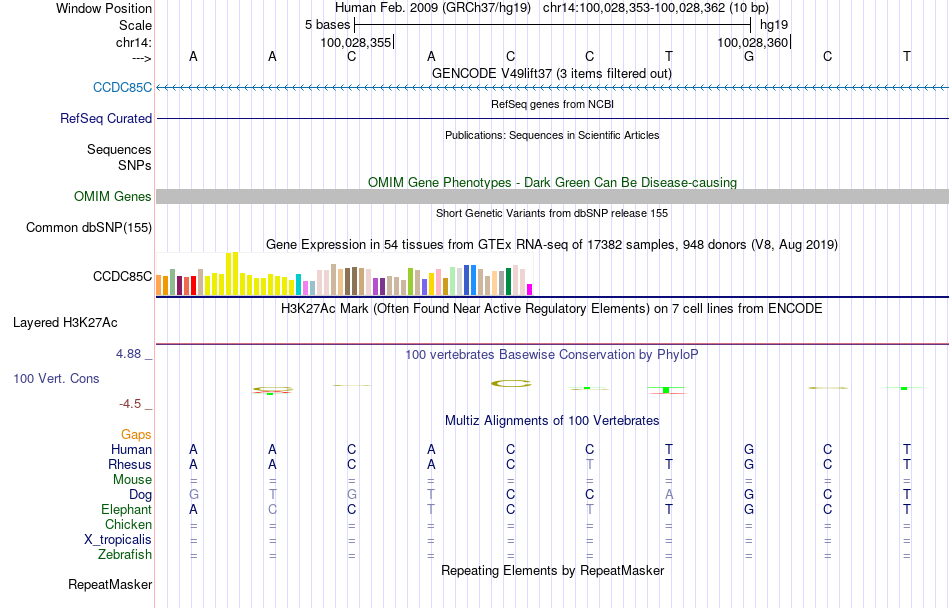Click the 100 Vert. Cons track label
950x608 pixels.
click(x=56, y=378)
